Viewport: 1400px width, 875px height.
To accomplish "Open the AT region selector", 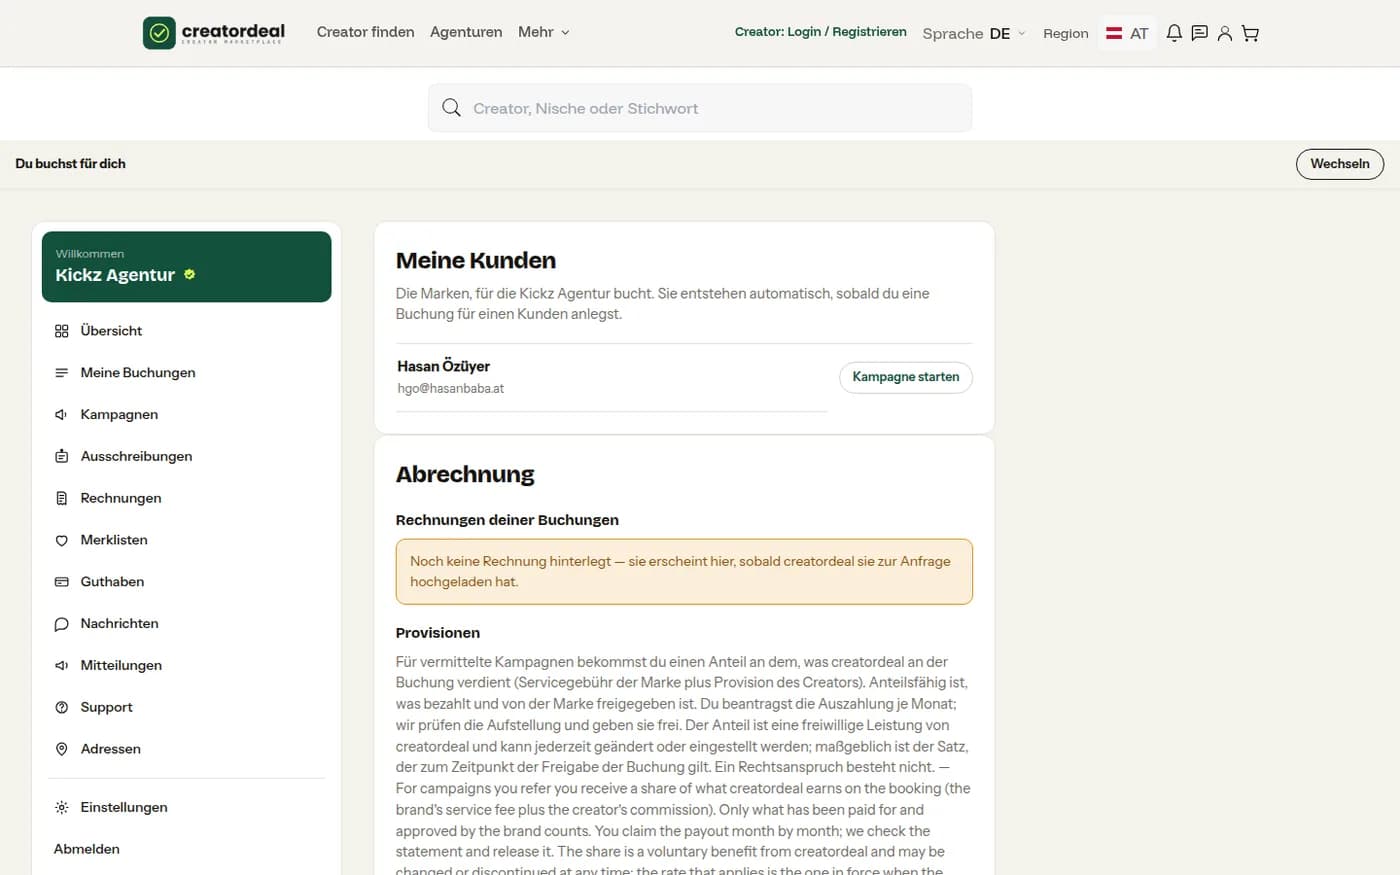I will click(x=1127, y=33).
